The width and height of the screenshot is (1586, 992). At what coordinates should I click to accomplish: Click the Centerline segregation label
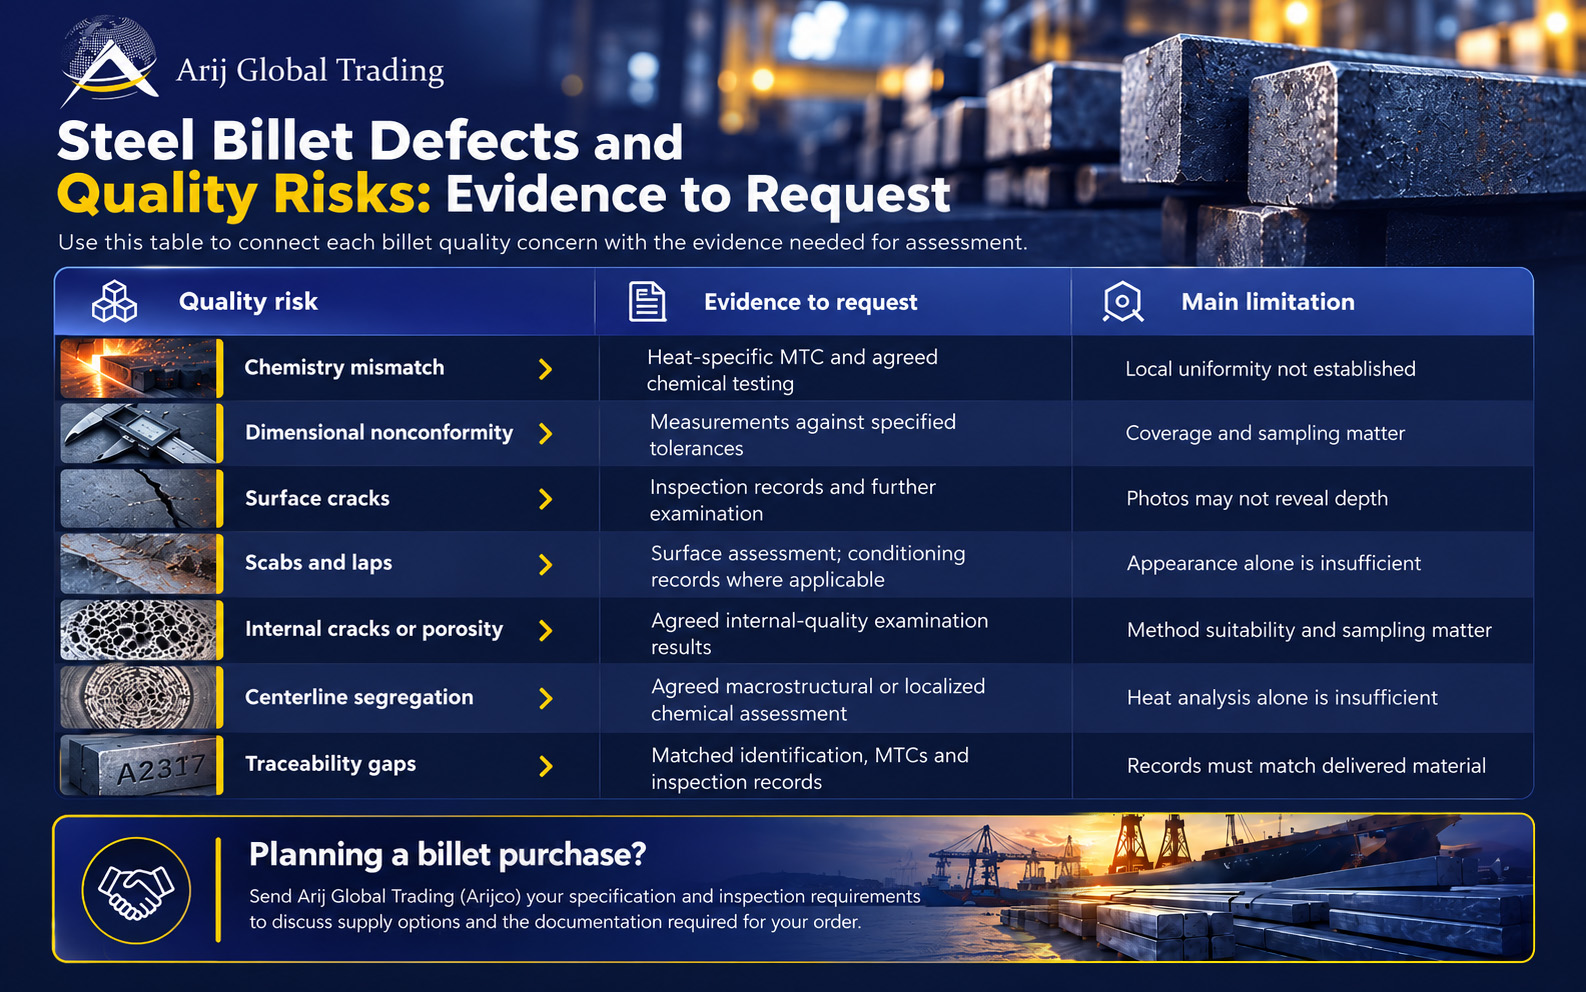359,697
